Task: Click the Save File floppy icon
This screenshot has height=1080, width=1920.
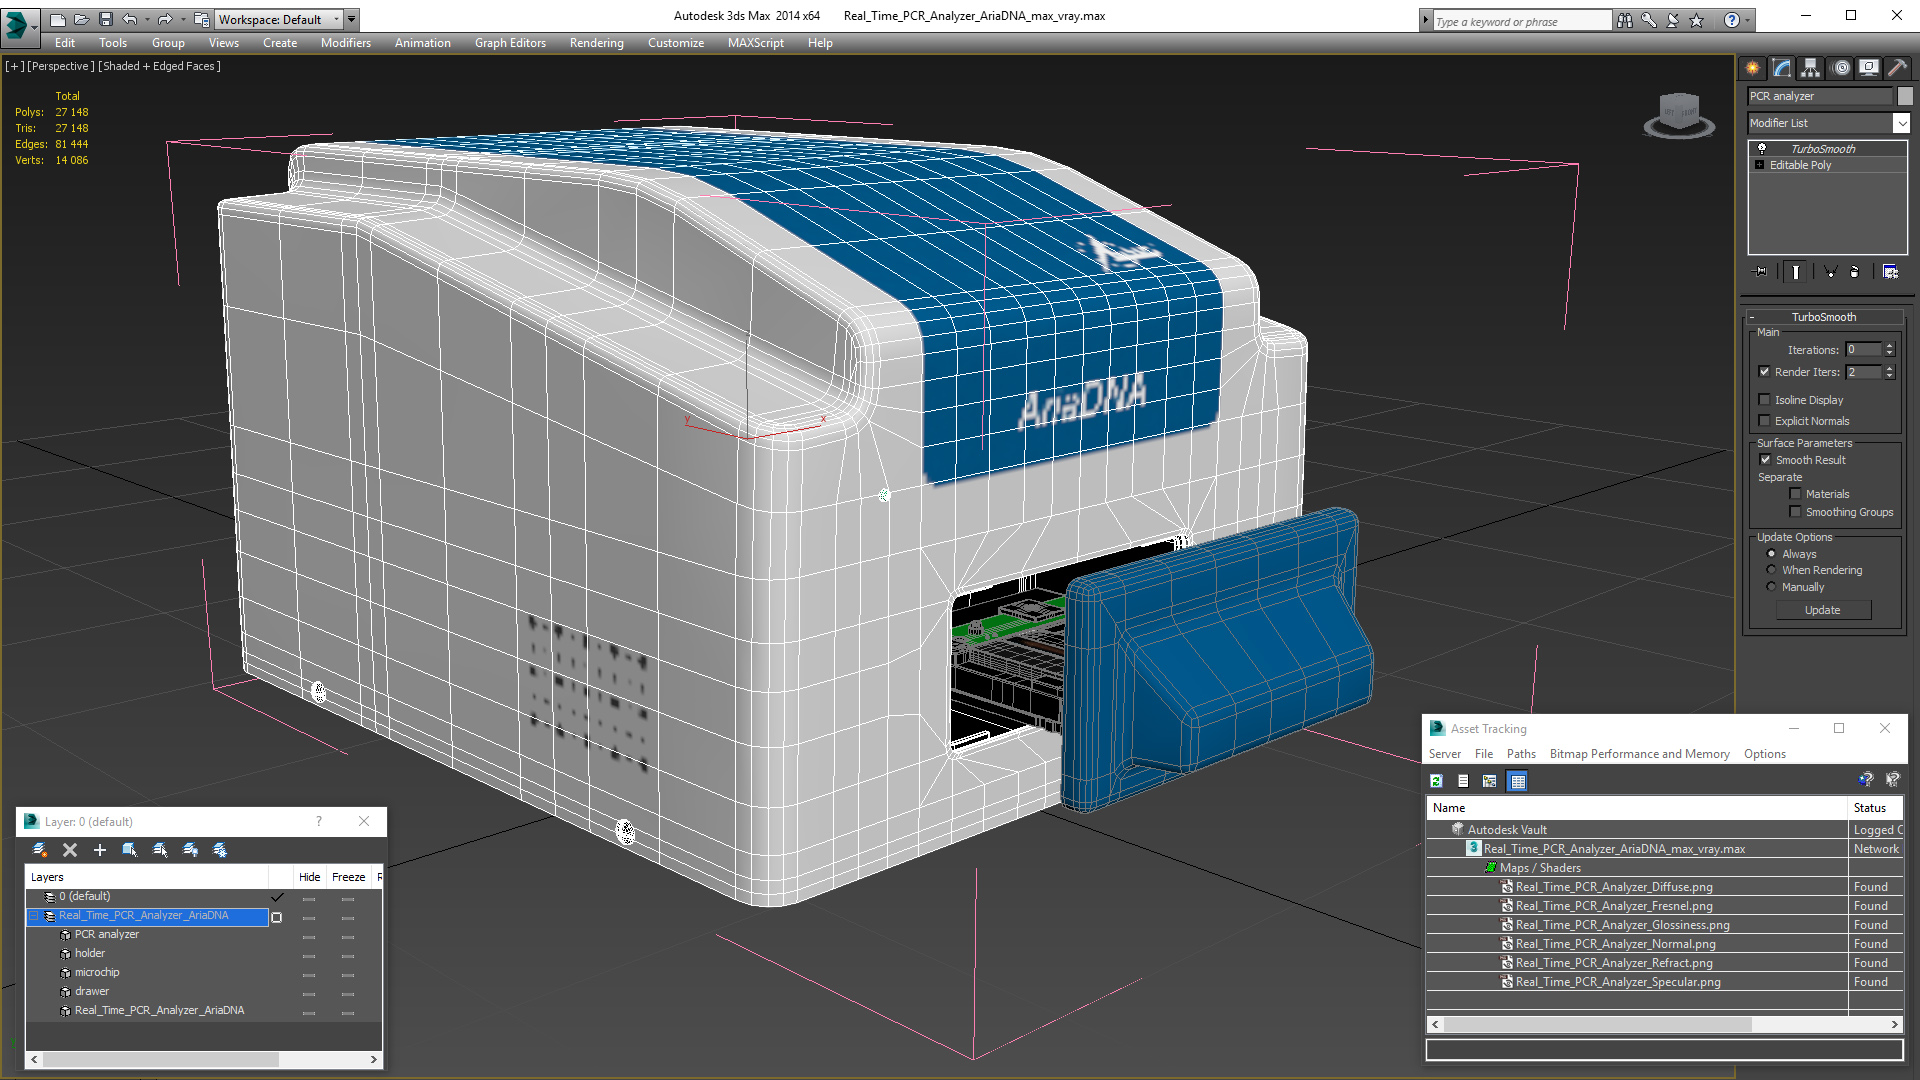Action: pos(105,19)
